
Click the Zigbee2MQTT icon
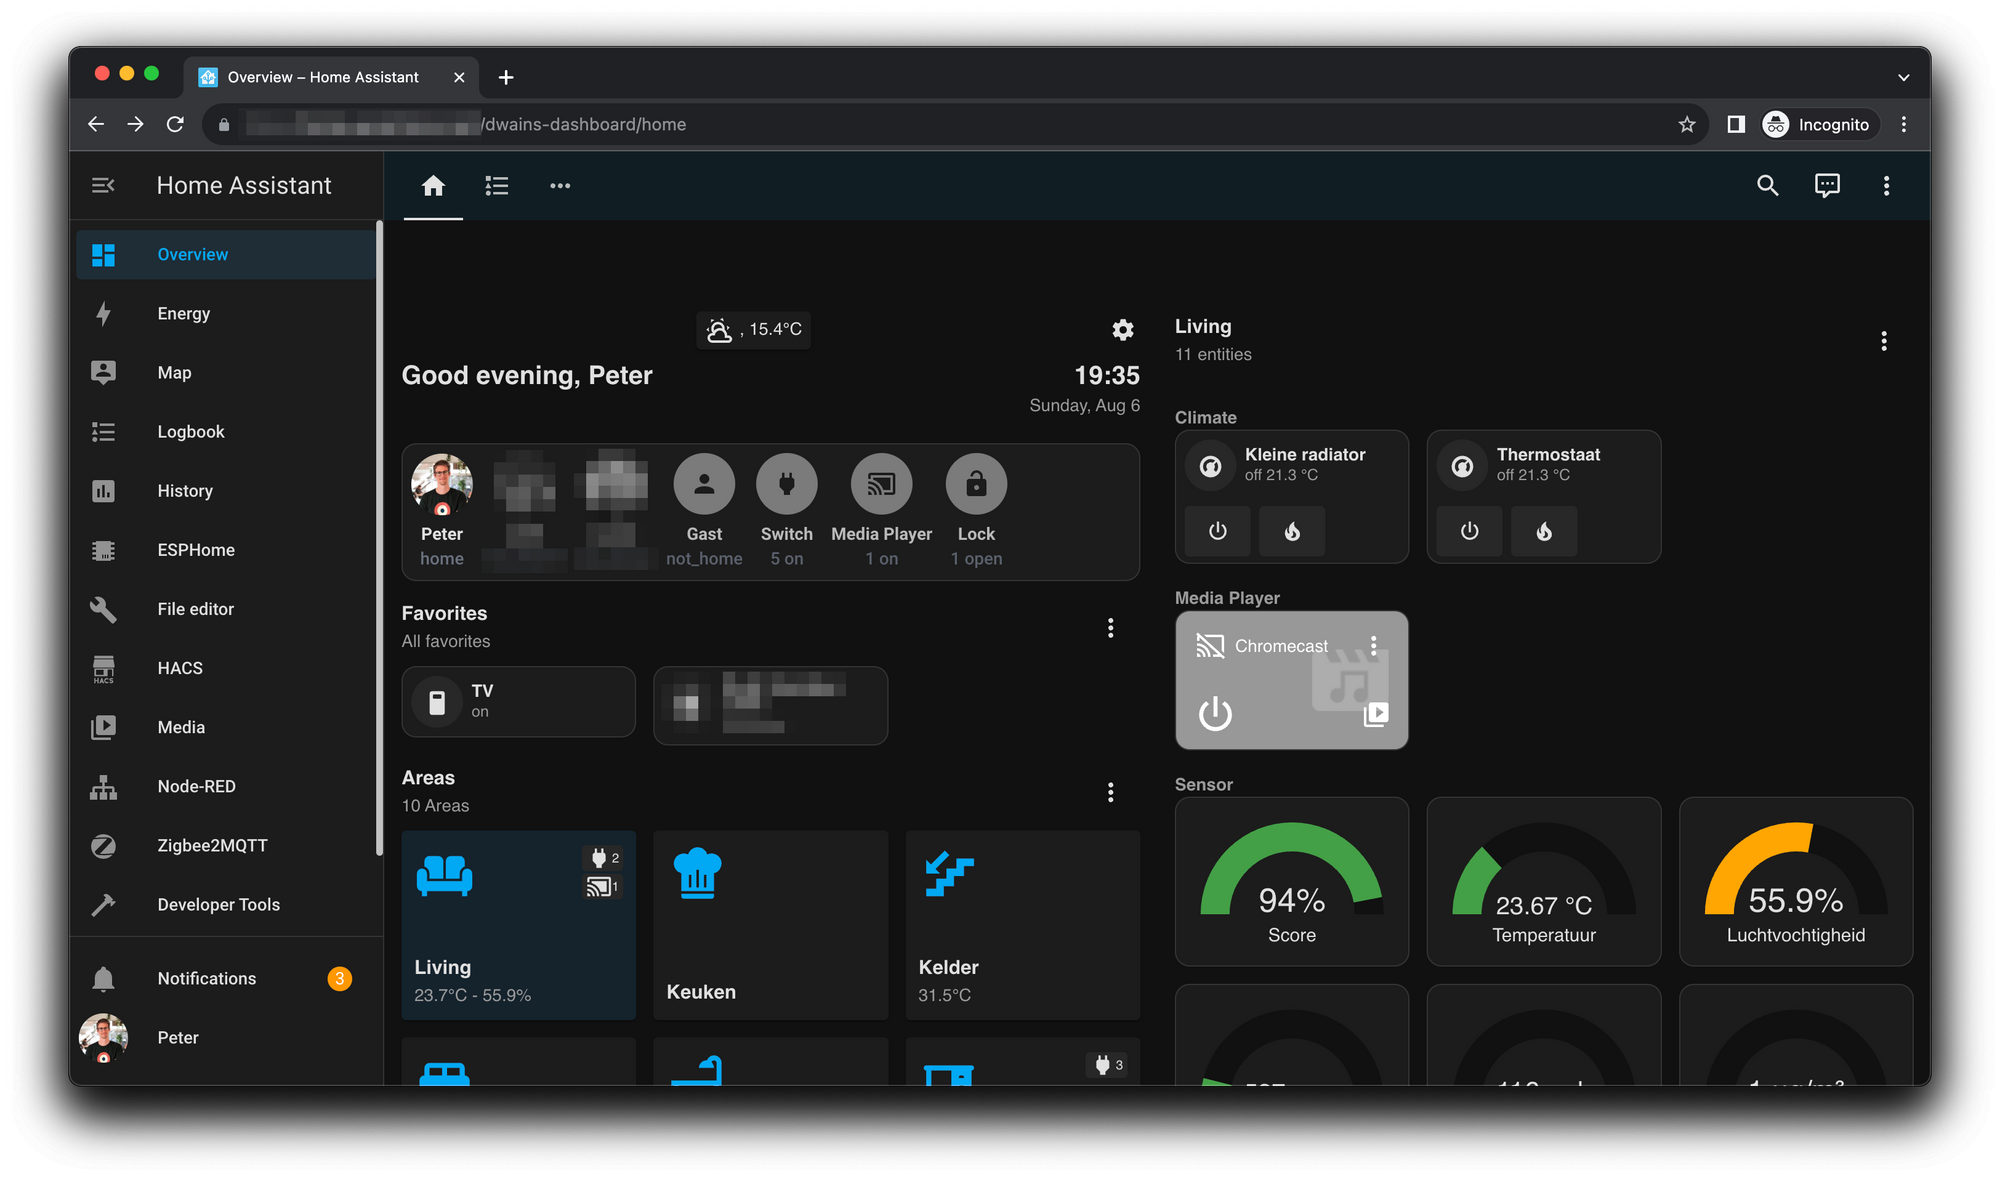pyautogui.click(x=105, y=845)
